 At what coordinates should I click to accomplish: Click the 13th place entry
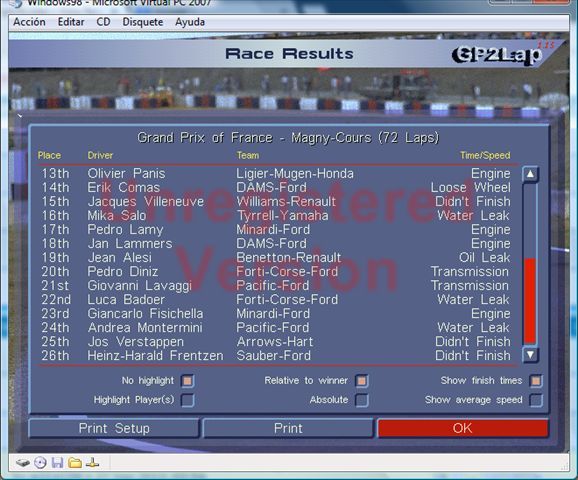tap(55, 173)
